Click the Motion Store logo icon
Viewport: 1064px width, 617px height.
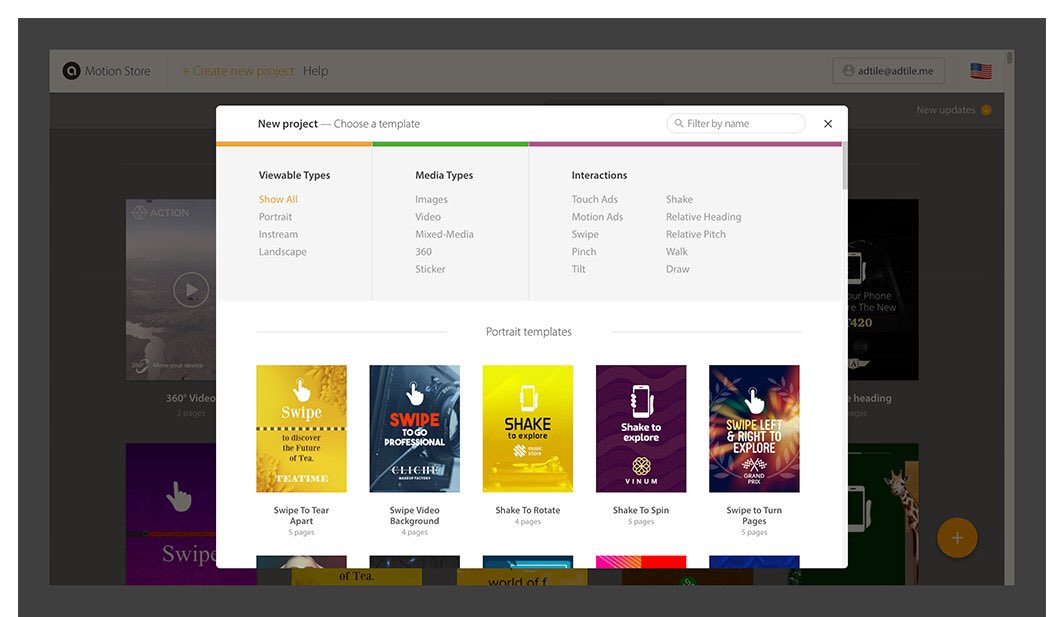coord(71,71)
